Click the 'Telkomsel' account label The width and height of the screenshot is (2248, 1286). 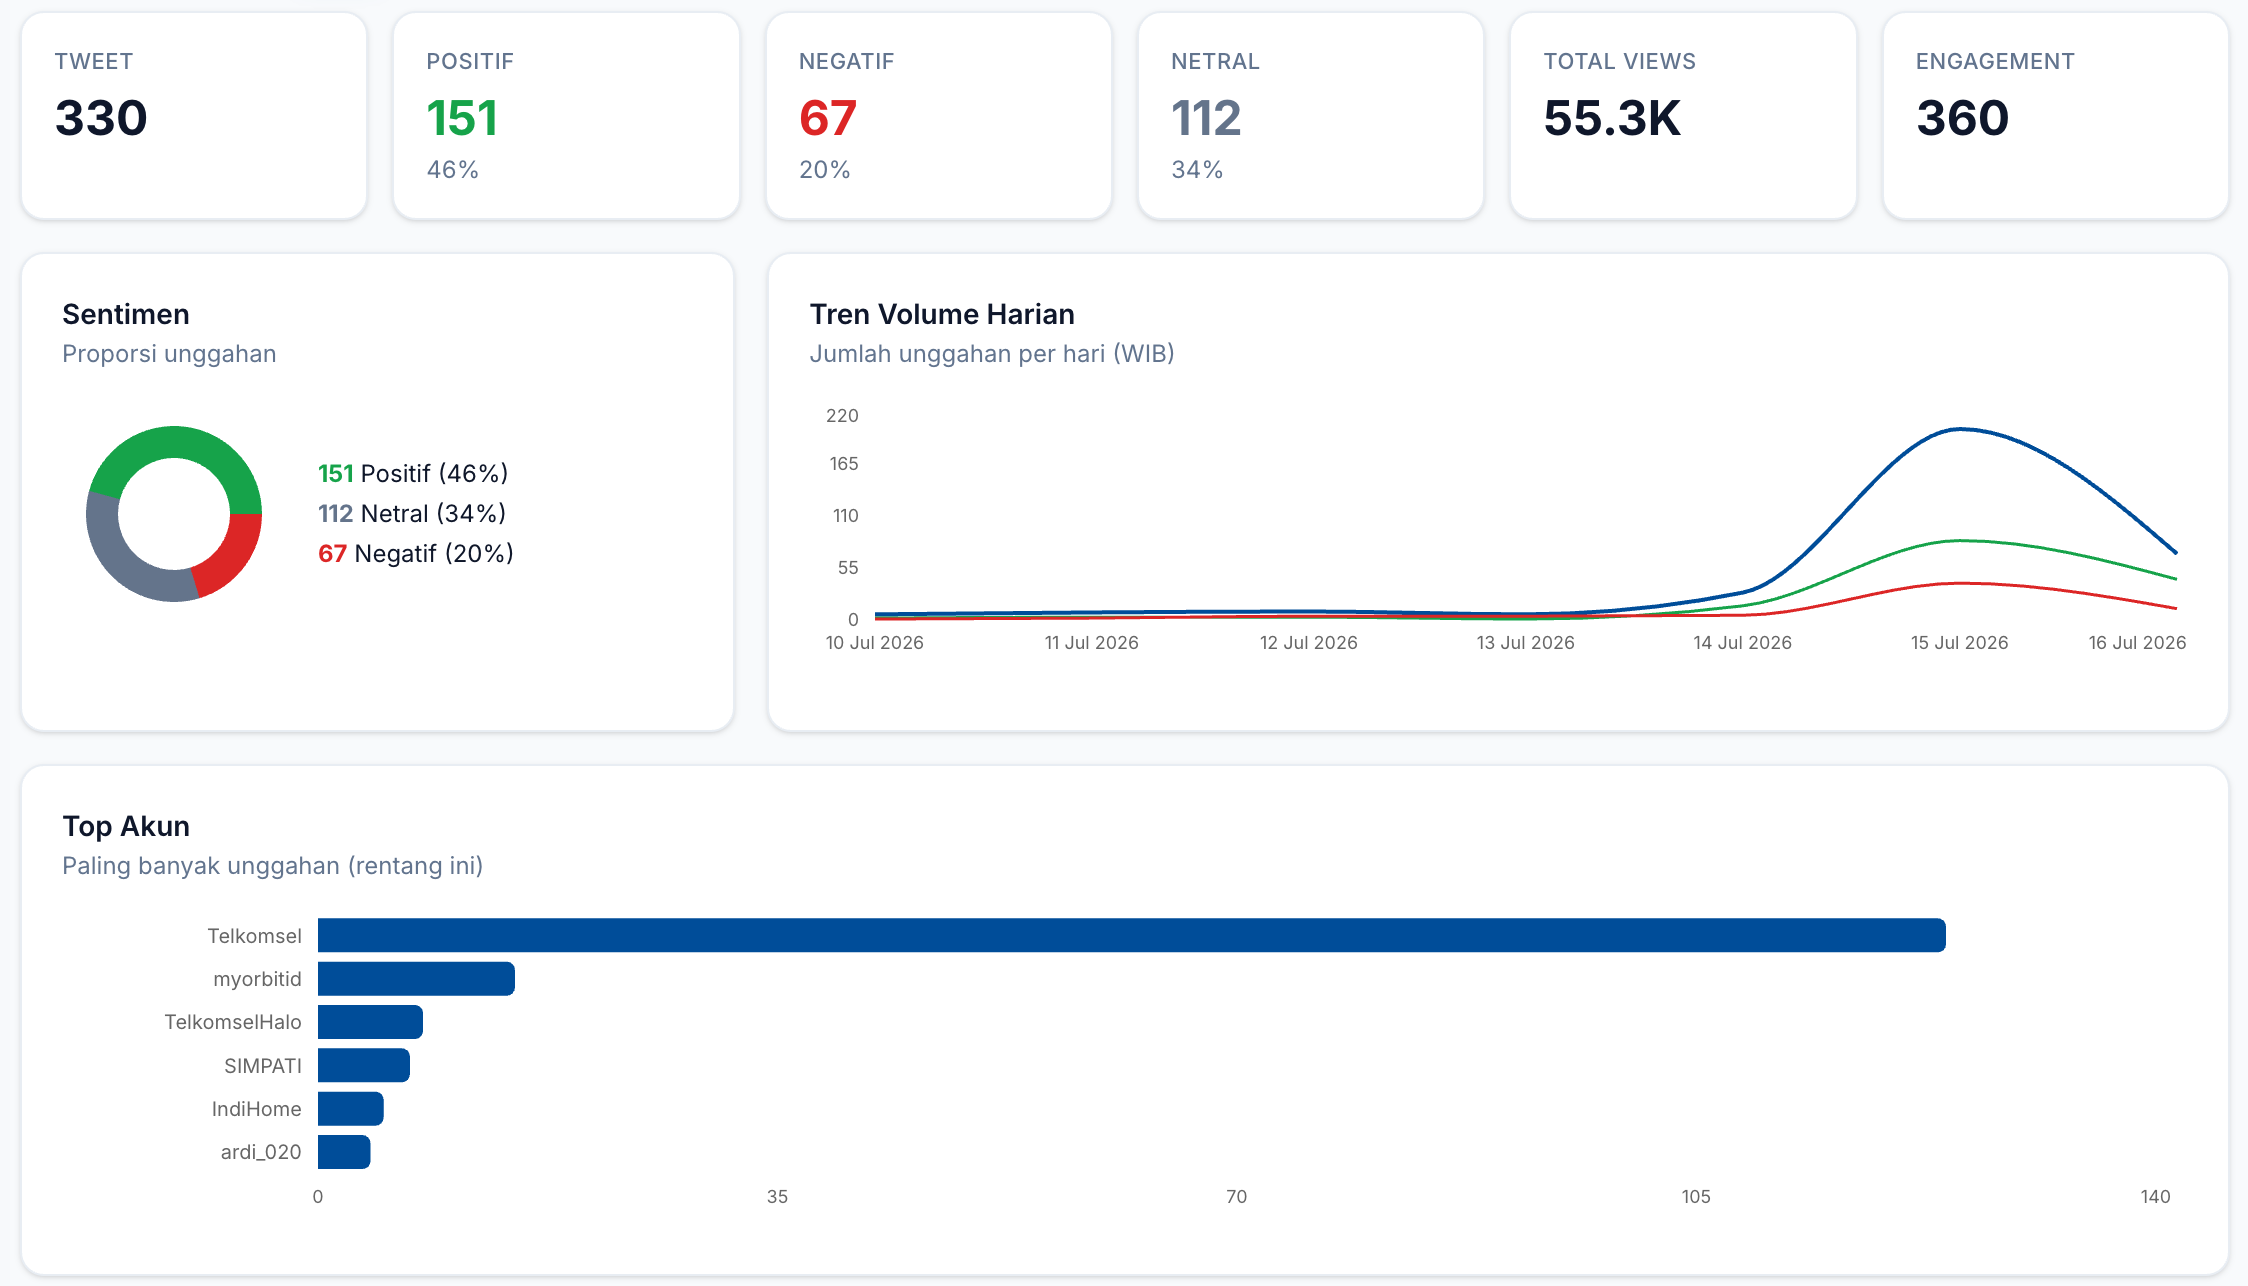(254, 936)
